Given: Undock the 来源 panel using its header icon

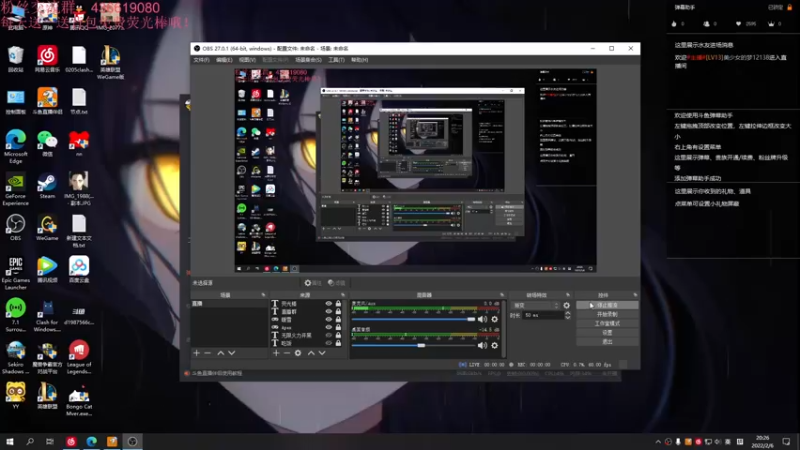Looking at the screenshot, I should [343, 295].
